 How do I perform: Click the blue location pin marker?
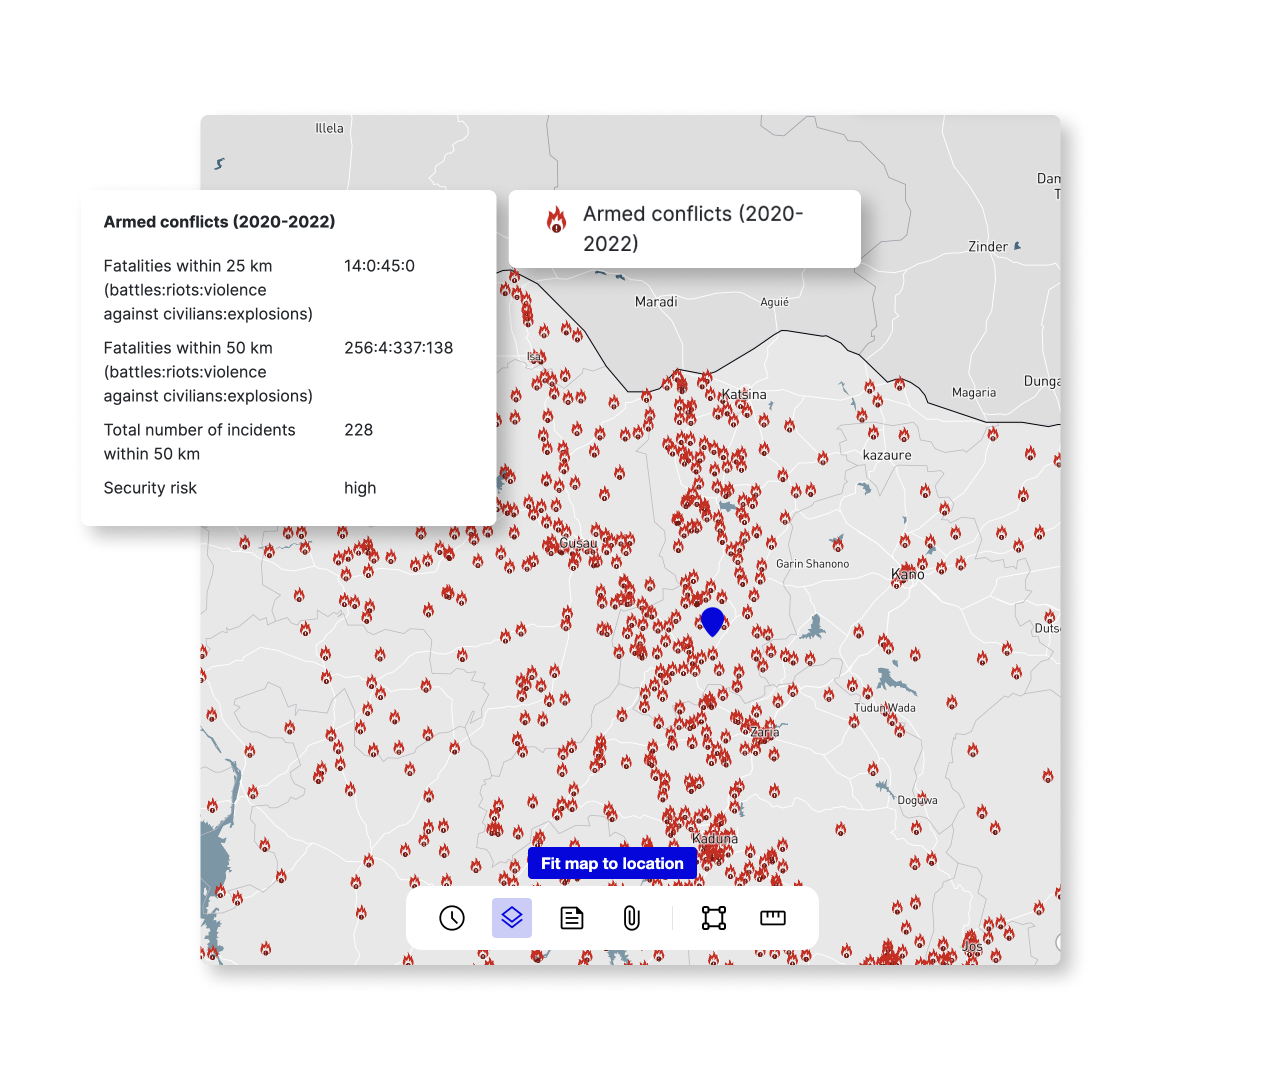point(712,621)
